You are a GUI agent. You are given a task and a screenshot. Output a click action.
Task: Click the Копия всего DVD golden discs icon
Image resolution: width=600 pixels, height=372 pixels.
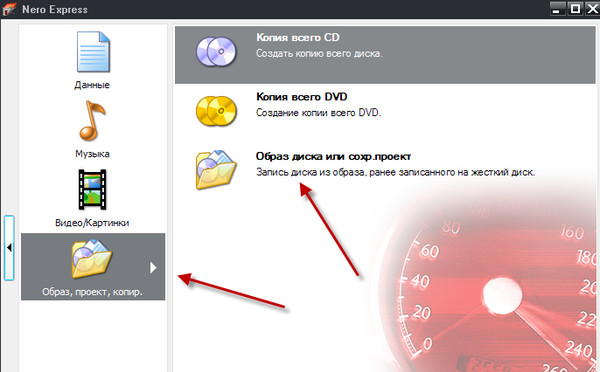point(216,111)
